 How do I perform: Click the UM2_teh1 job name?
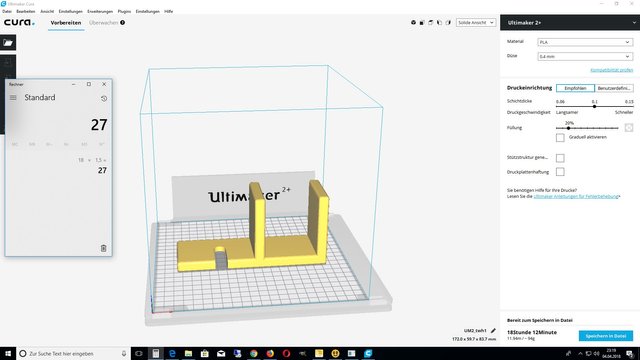coord(475,331)
